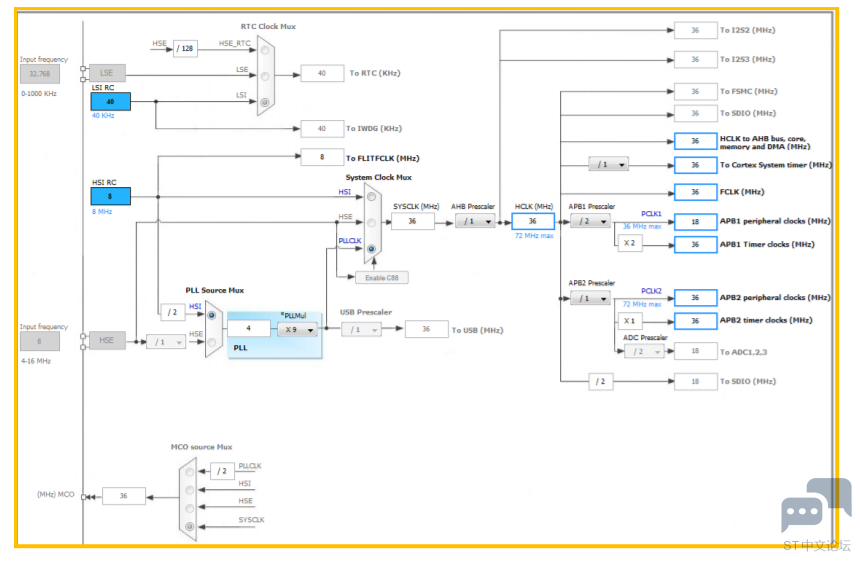Click the APB2 timer clocks value field

[x=695, y=321]
